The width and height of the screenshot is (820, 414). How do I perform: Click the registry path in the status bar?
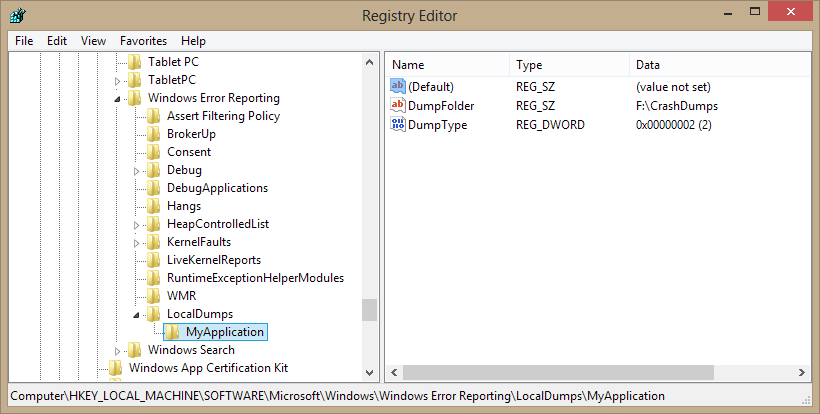click(337, 396)
